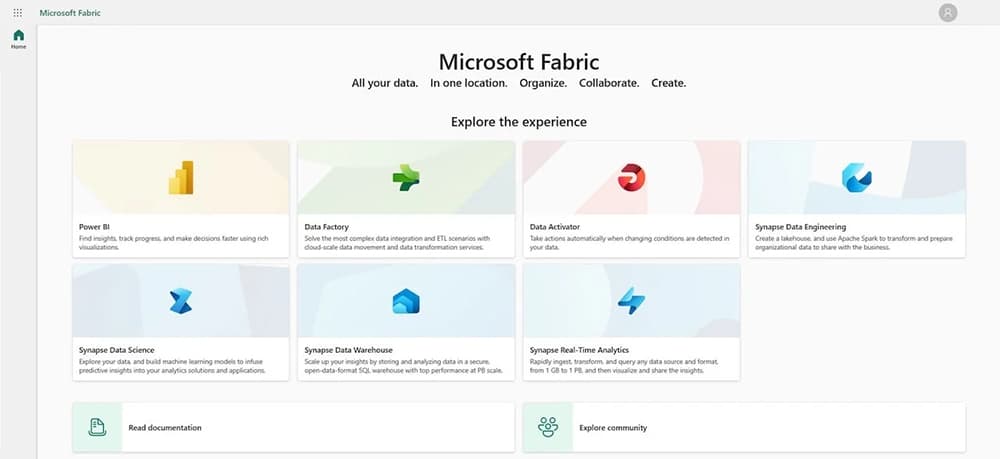This screenshot has width=1000, height=459.
Task: Open the Synapse Data Science card title
Action: (117, 350)
